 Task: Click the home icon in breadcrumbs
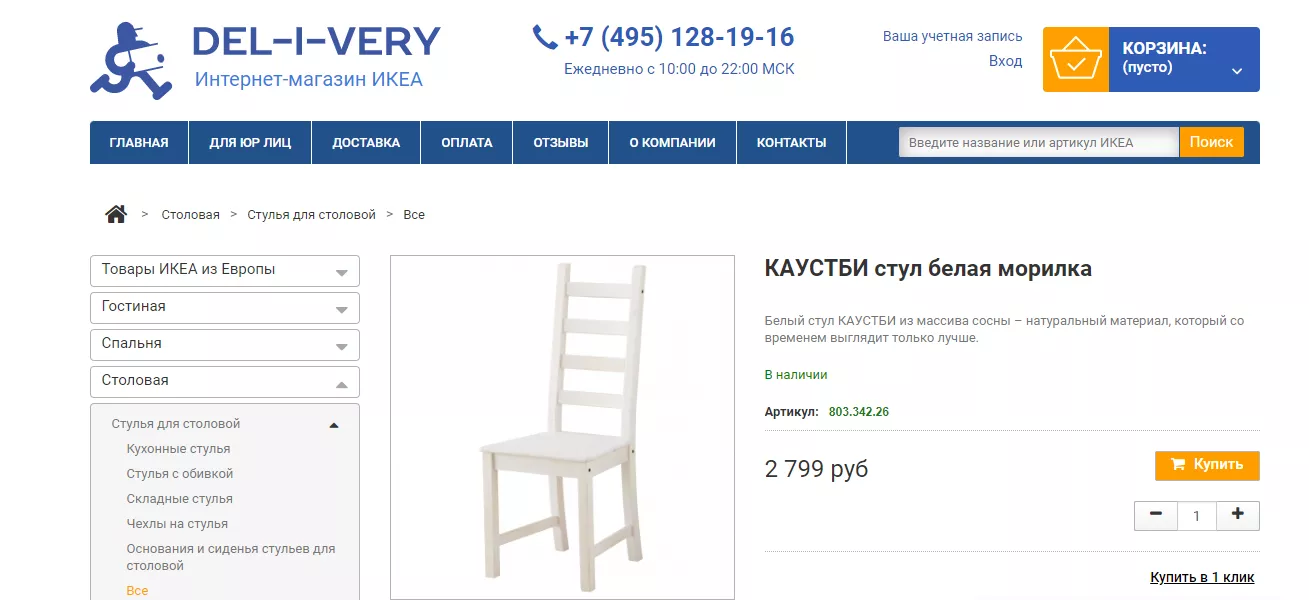click(116, 214)
